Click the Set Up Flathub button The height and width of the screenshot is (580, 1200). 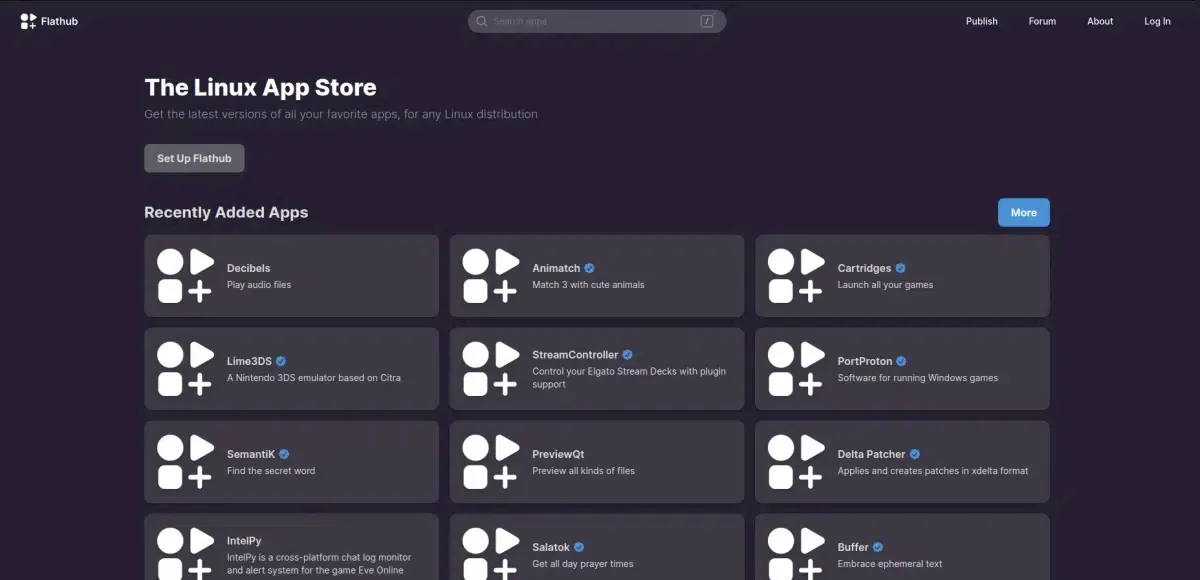coord(194,158)
